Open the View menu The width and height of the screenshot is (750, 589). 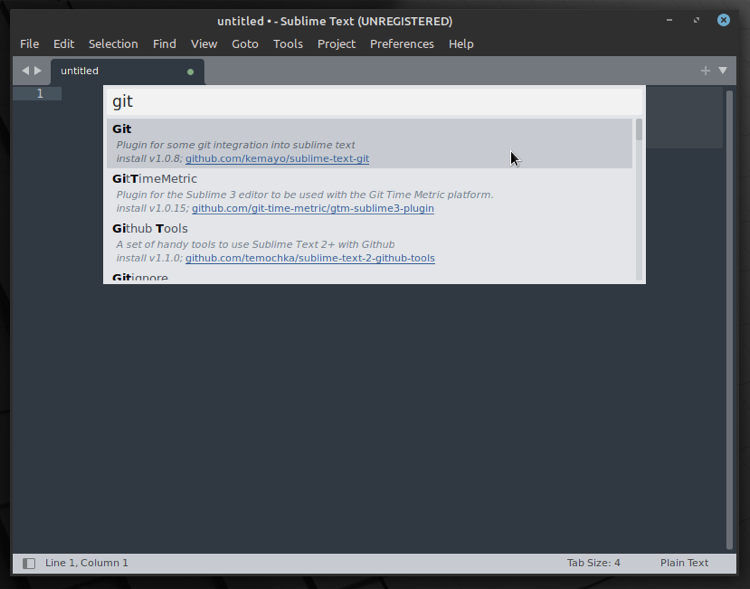[204, 44]
